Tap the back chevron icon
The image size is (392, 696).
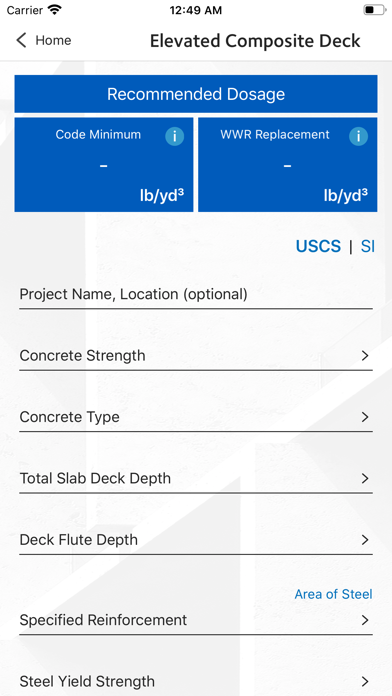click(x=21, y=40)
